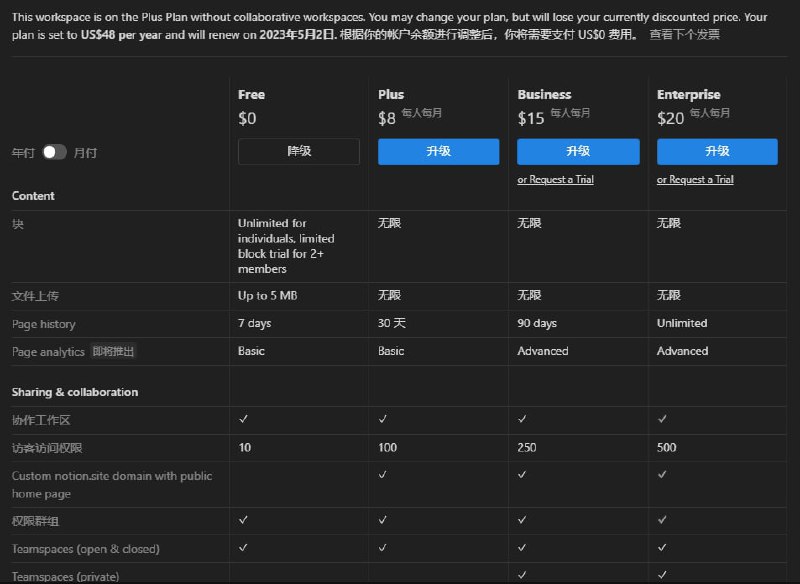
Task: Toggle the 年付/月付 billing switch
Action: click(x=54, y=152)
